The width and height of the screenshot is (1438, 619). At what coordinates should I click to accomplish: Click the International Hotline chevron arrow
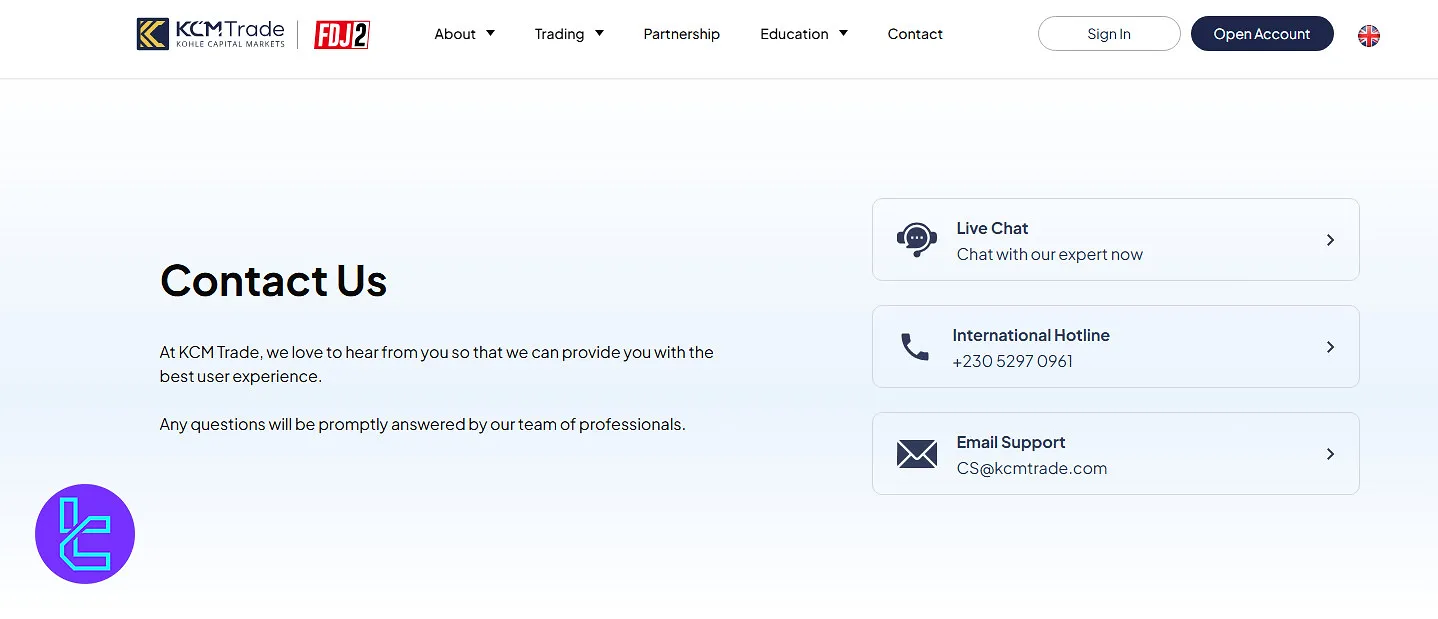click(x=1330, y=347)
